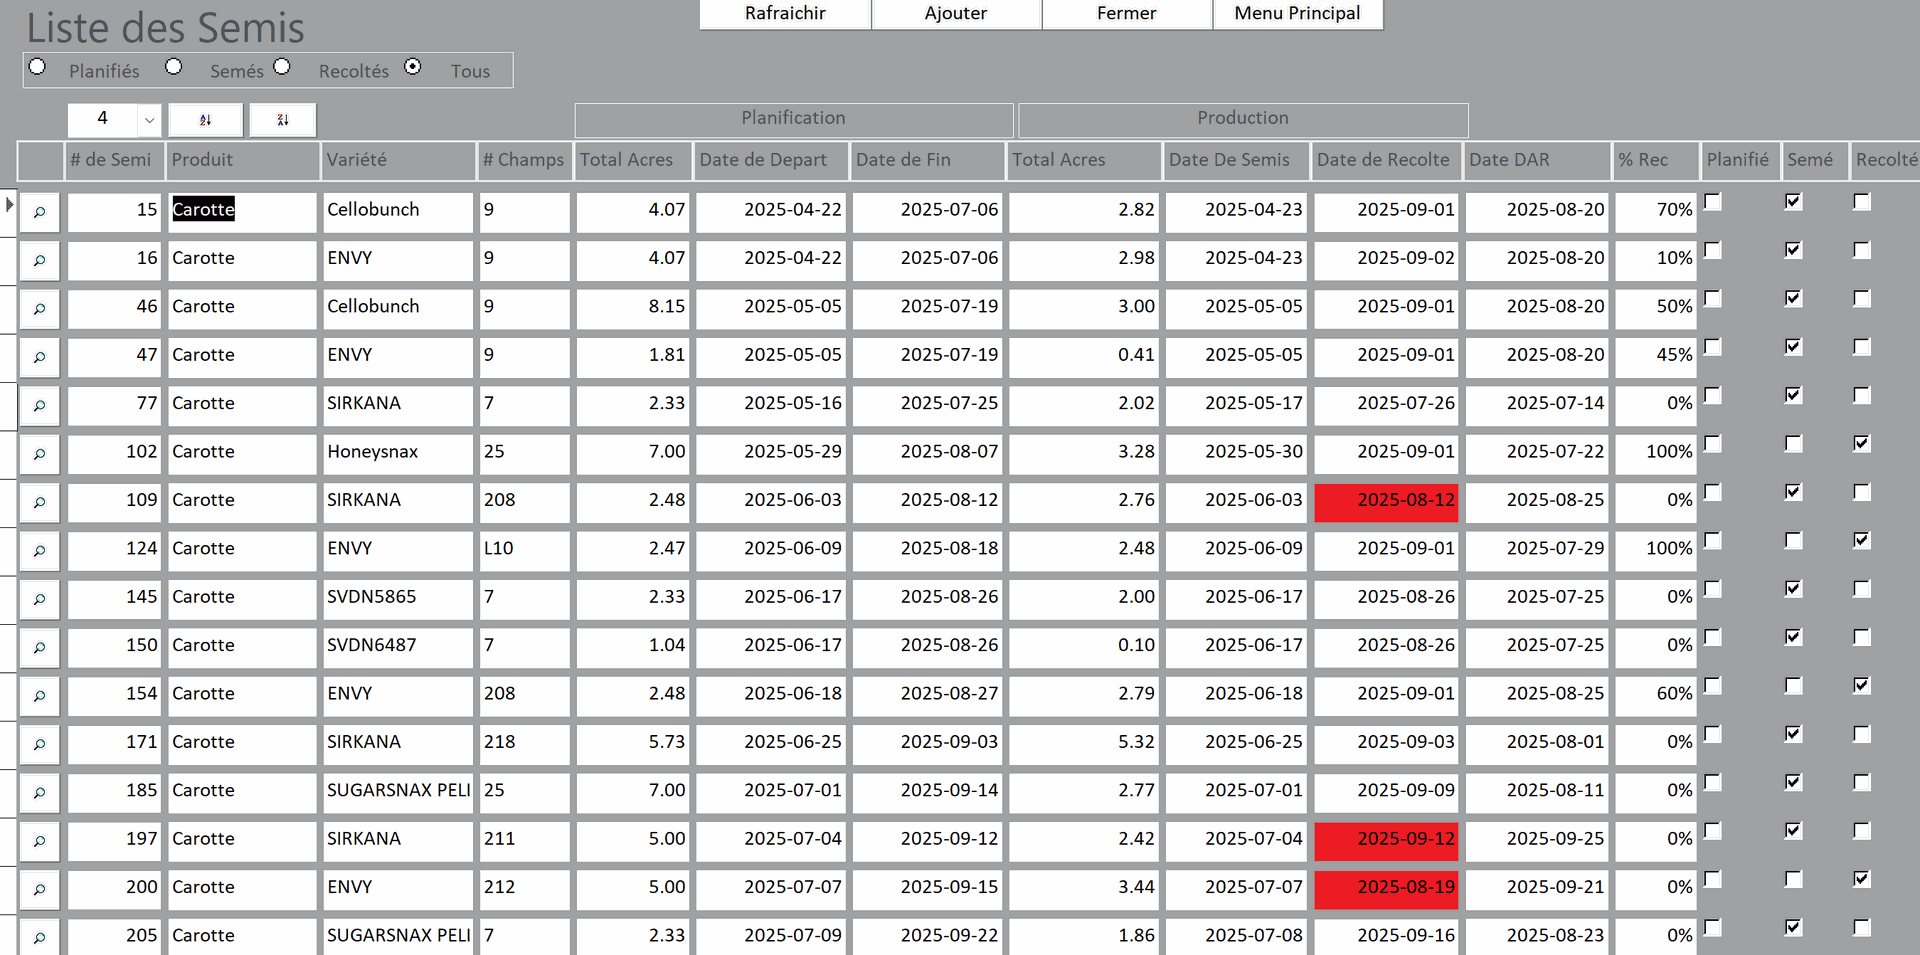Click the magnifier icon for semi 77
1920x955 pixels.
click(40, 405)
